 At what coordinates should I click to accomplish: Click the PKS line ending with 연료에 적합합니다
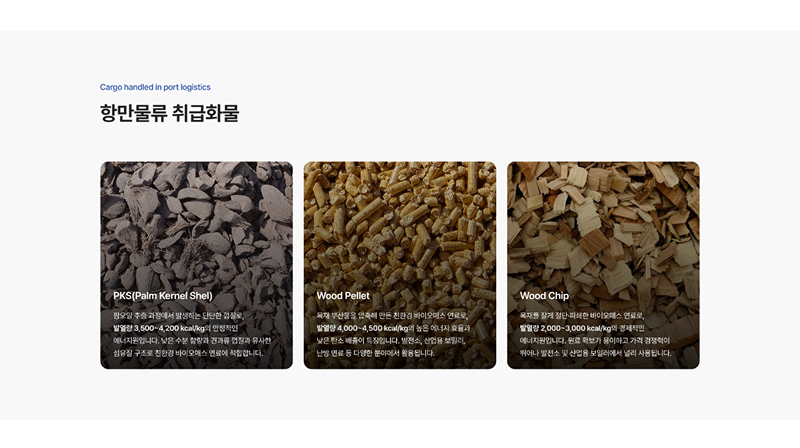click(x=188, y=353)
